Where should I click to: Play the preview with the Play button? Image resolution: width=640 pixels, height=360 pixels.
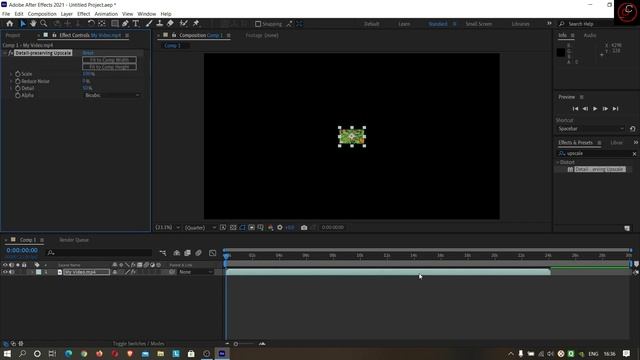(x=595, y=109)
